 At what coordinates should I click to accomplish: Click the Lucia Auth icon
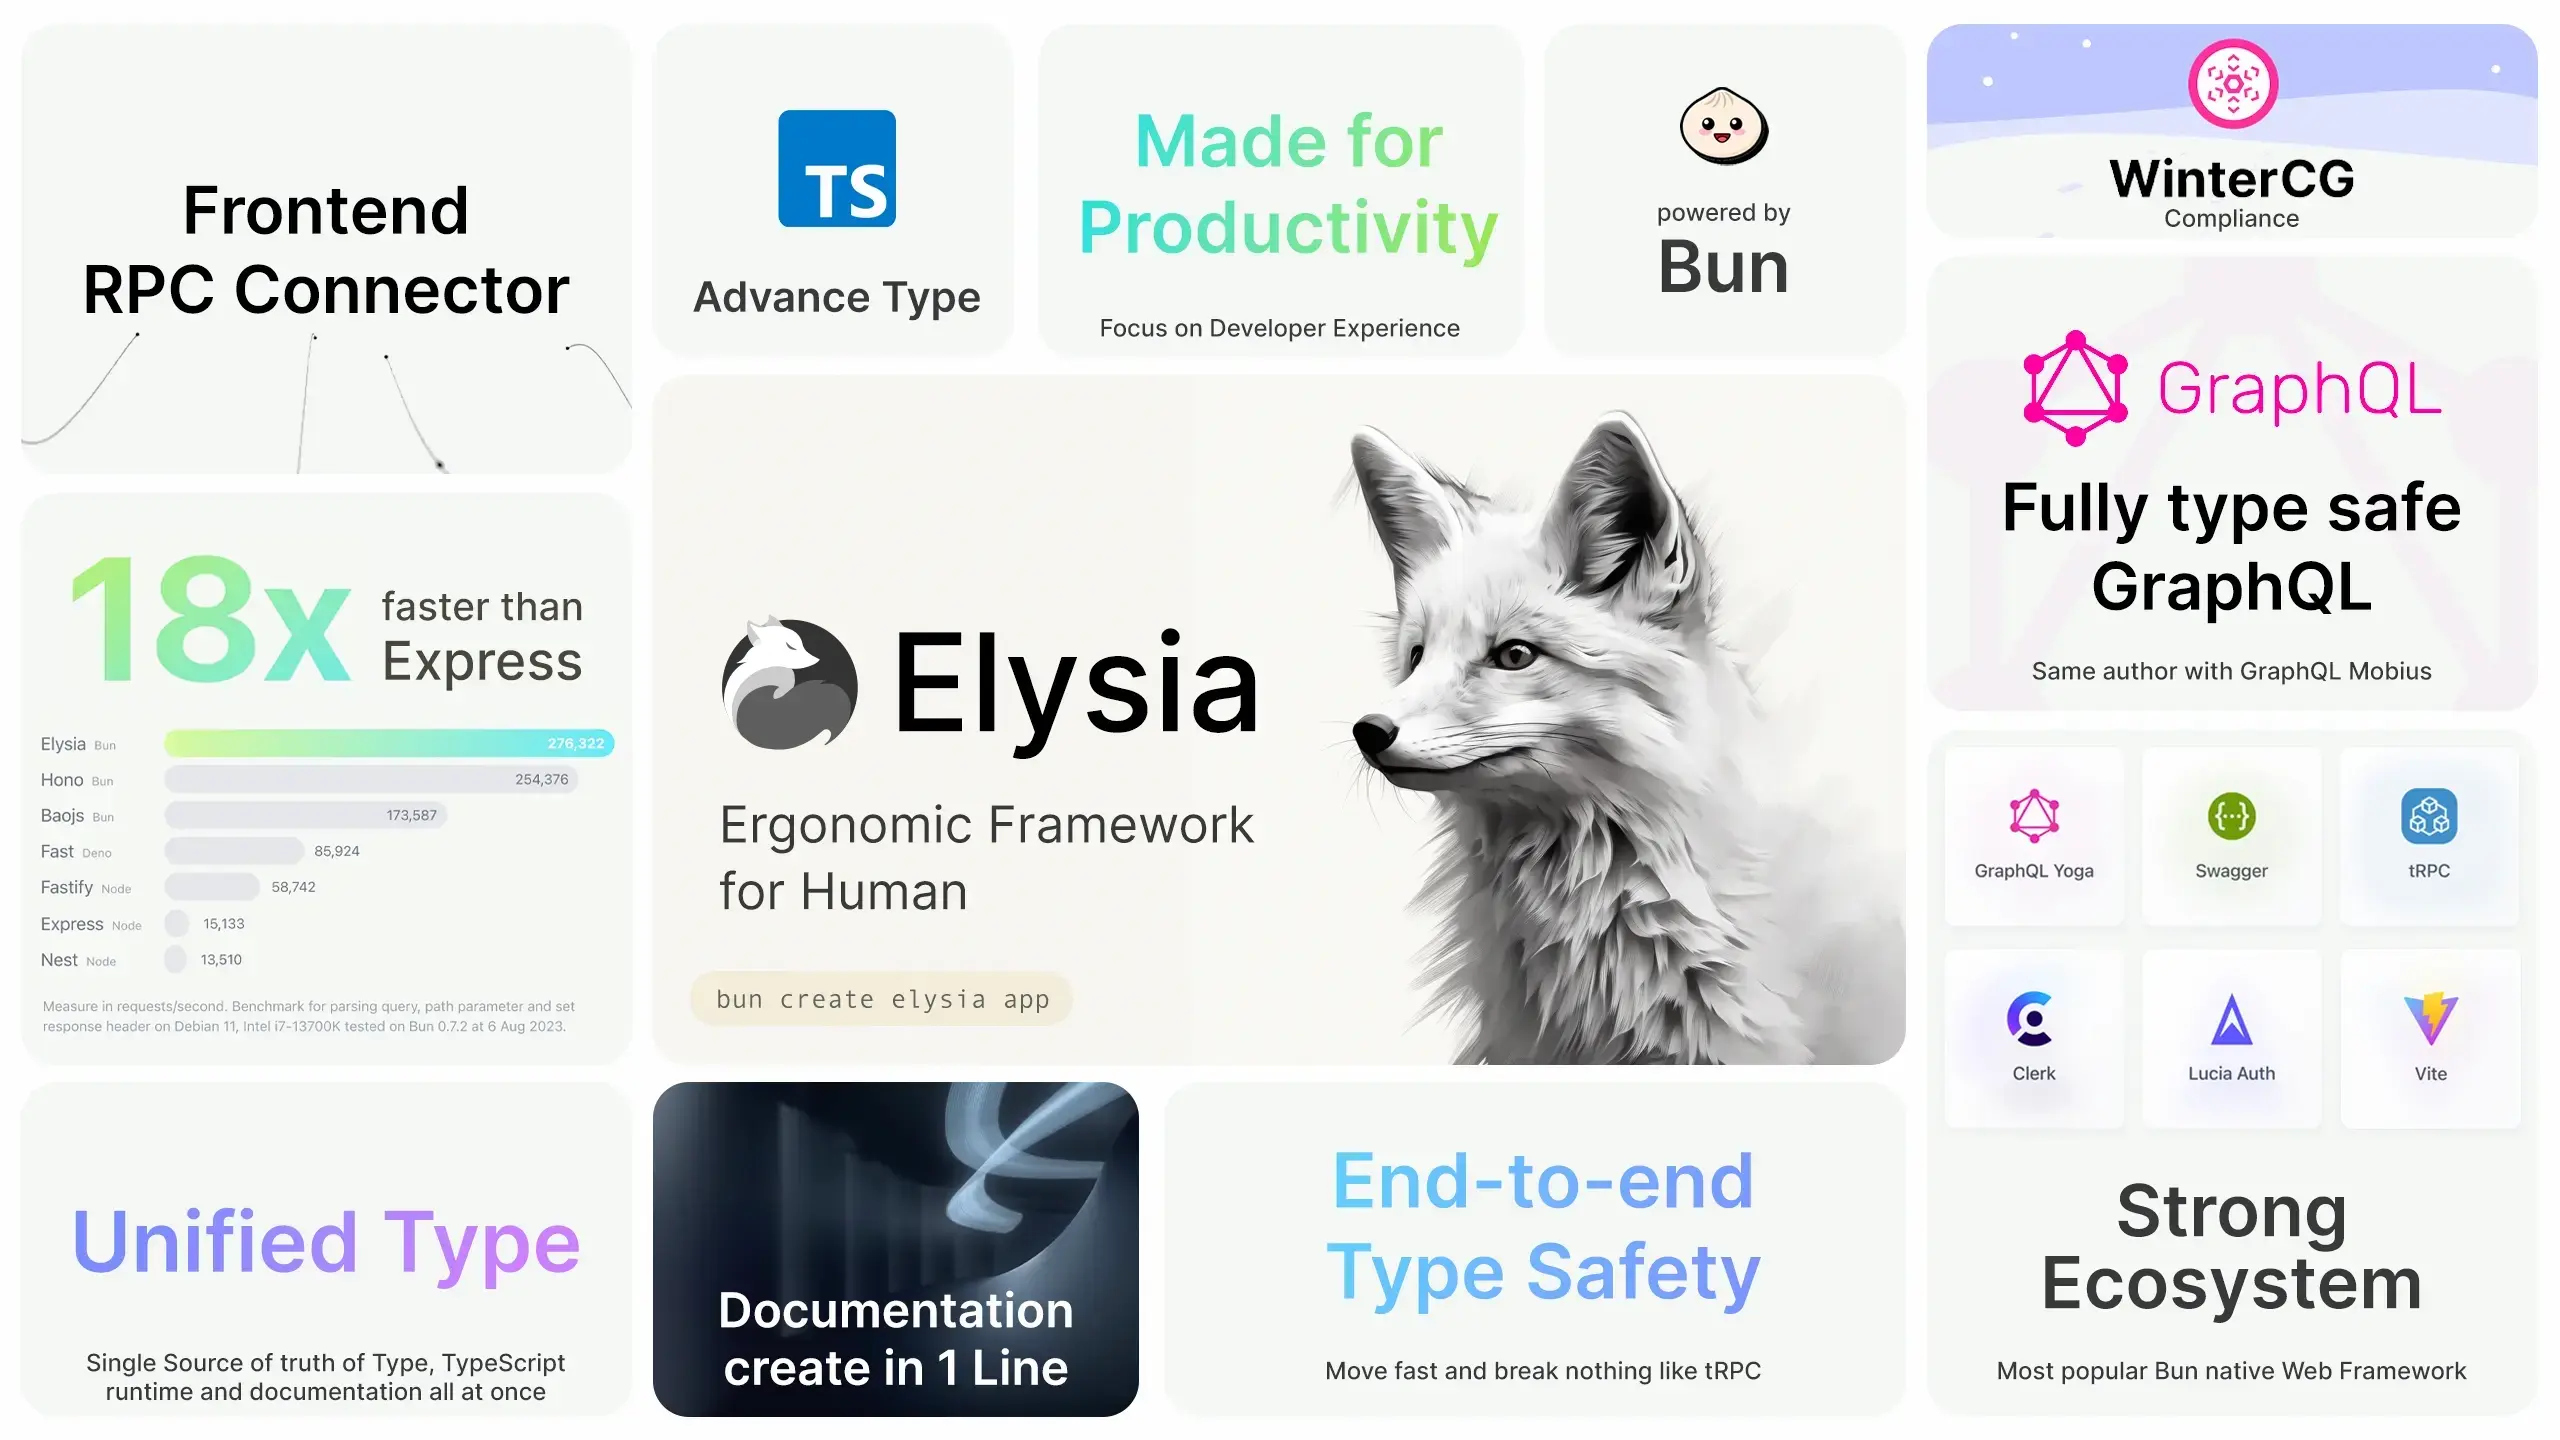2229,1018
